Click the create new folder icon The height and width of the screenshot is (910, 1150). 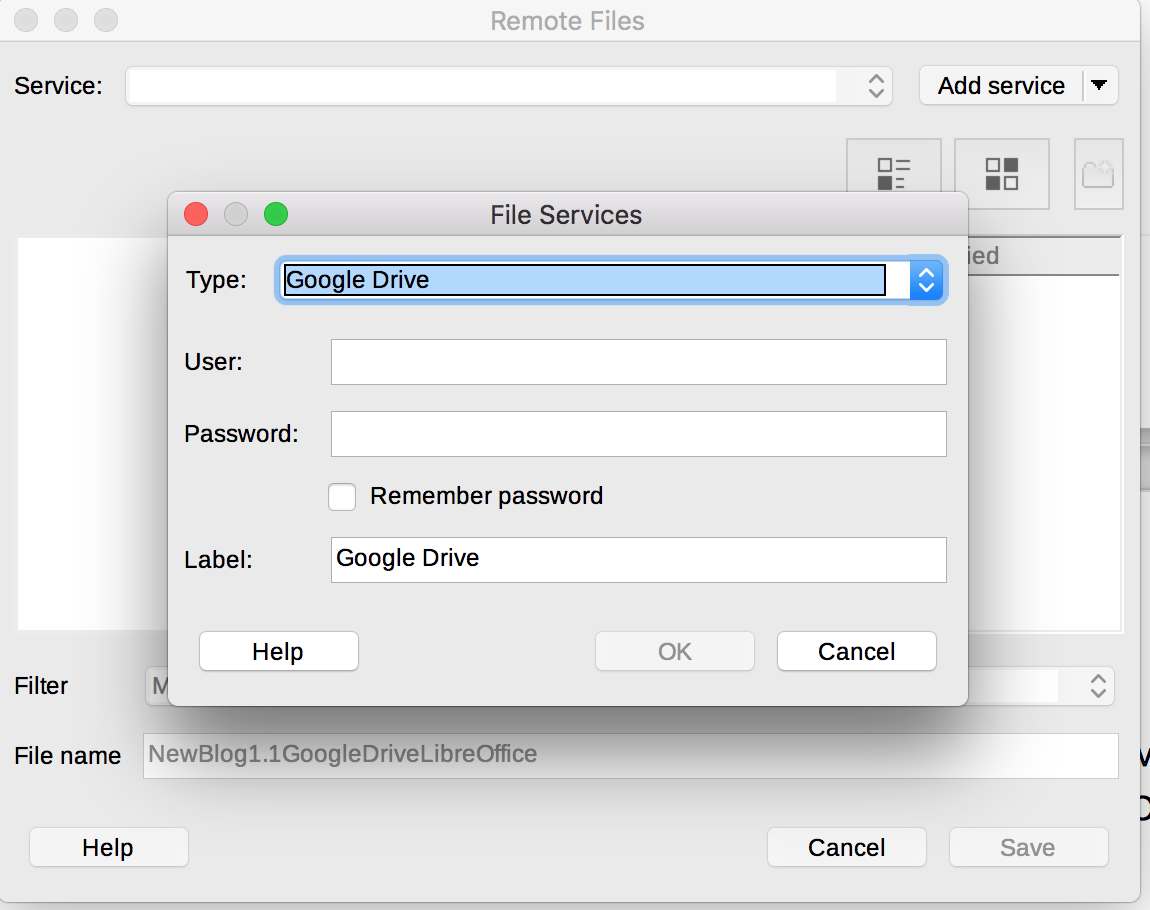(x=1098, y=173)
